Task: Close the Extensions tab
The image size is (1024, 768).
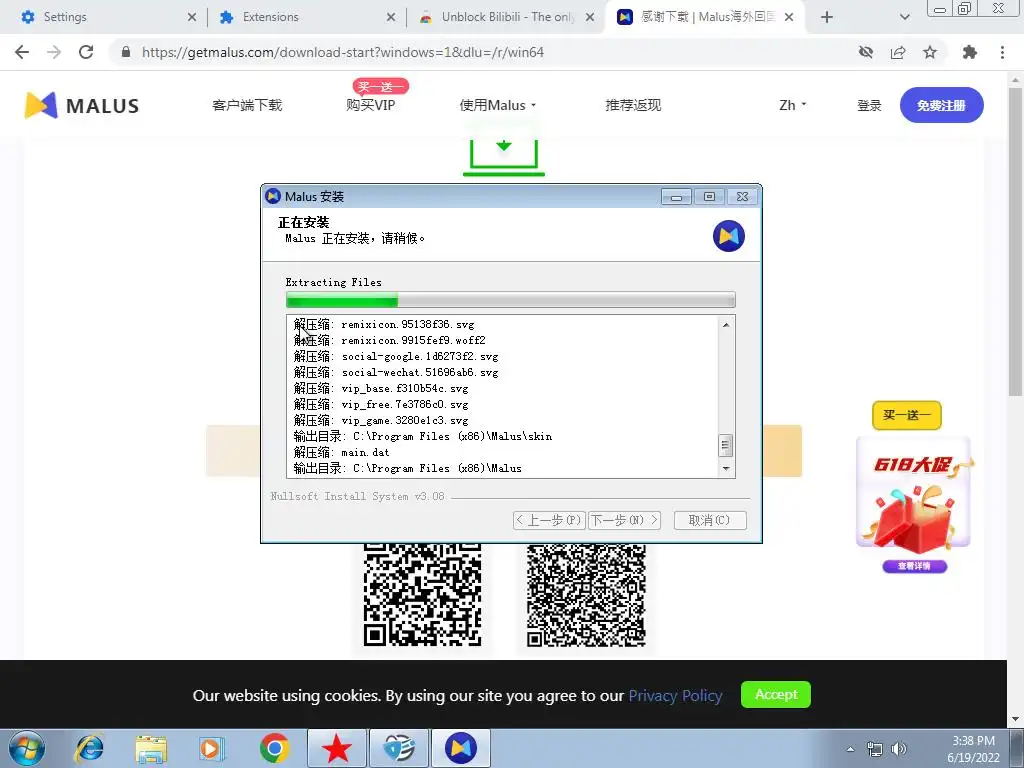Action: coord(391,17)
